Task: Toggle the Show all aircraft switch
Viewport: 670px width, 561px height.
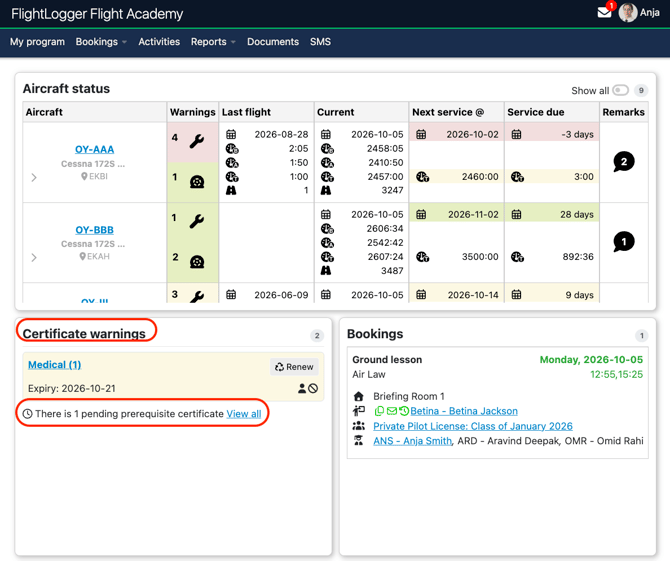Action: coord(620,91)
